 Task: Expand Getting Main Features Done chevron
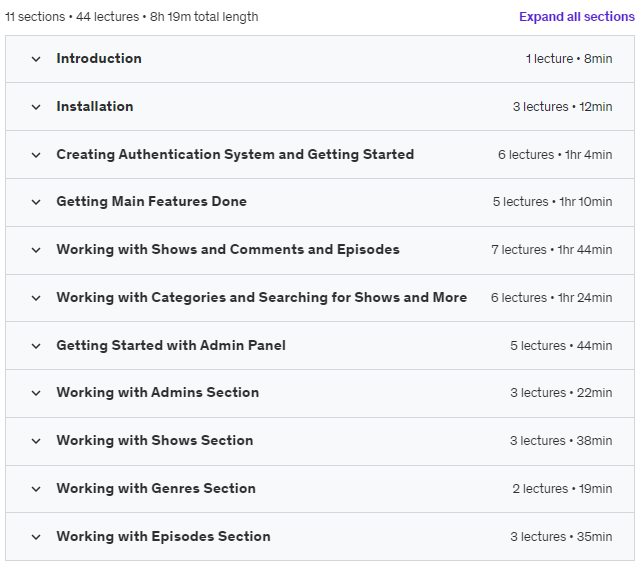pyautogui.click(x=36, y=202)
